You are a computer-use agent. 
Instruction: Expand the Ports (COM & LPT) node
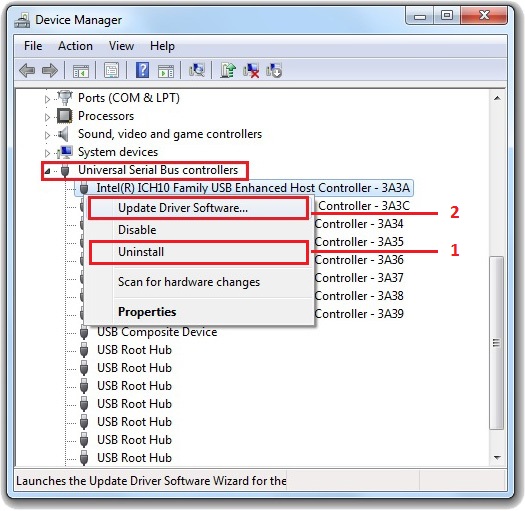(47, 99)
